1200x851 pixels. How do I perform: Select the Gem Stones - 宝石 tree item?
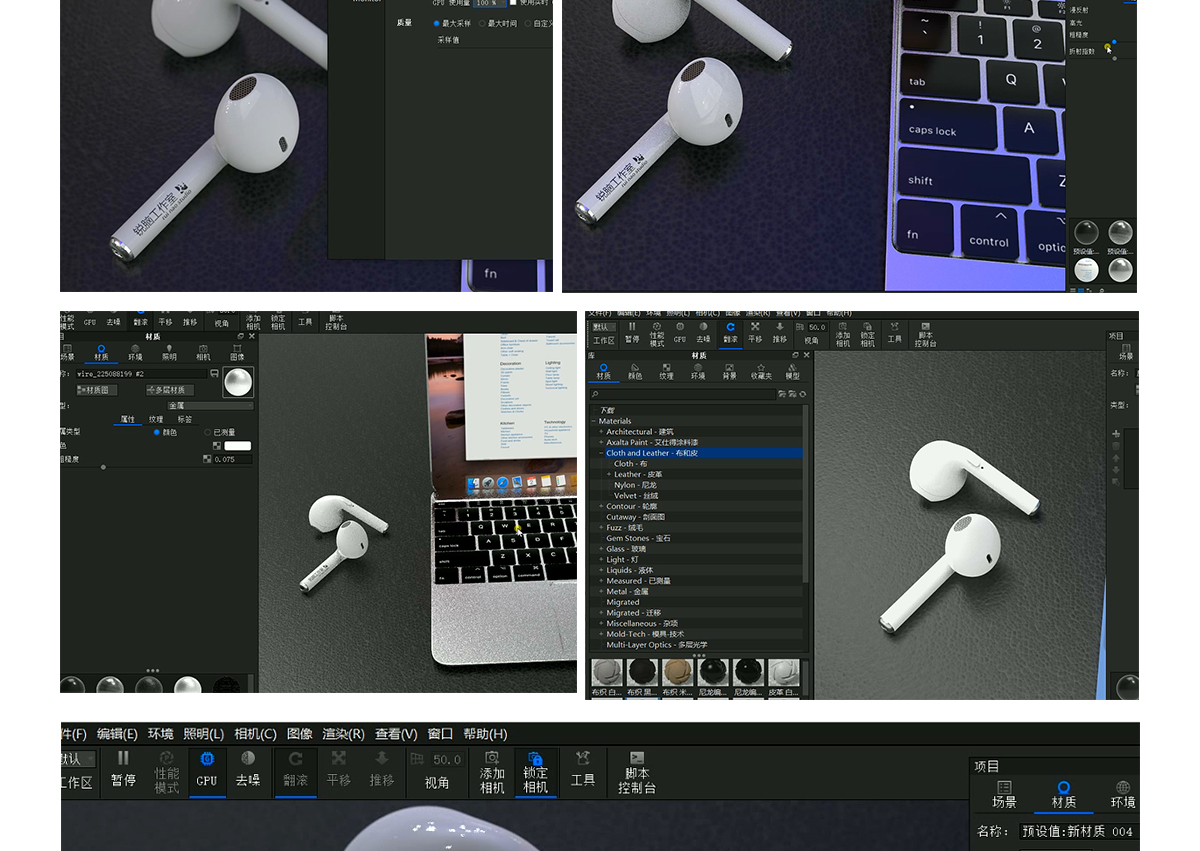(638, 538)
